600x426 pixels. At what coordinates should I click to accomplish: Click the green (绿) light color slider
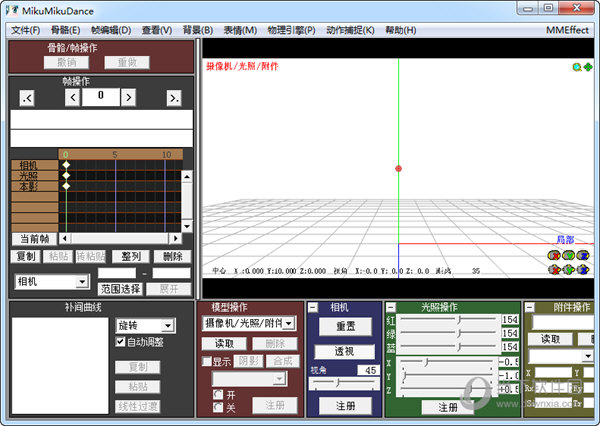(x=448, y=333)
